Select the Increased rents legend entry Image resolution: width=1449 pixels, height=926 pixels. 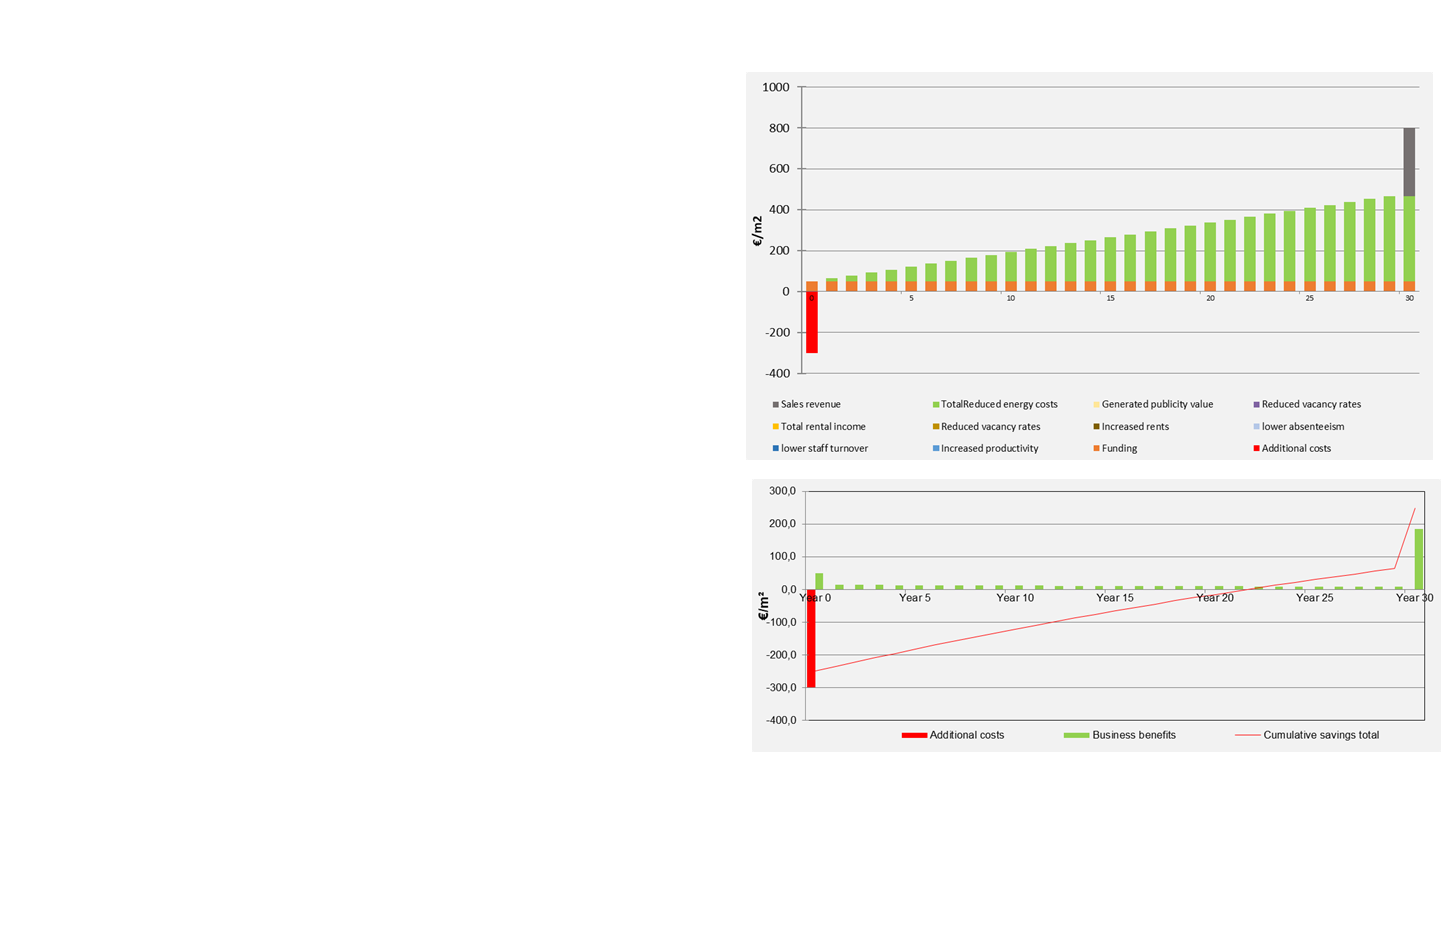(x=1134, y=427)
